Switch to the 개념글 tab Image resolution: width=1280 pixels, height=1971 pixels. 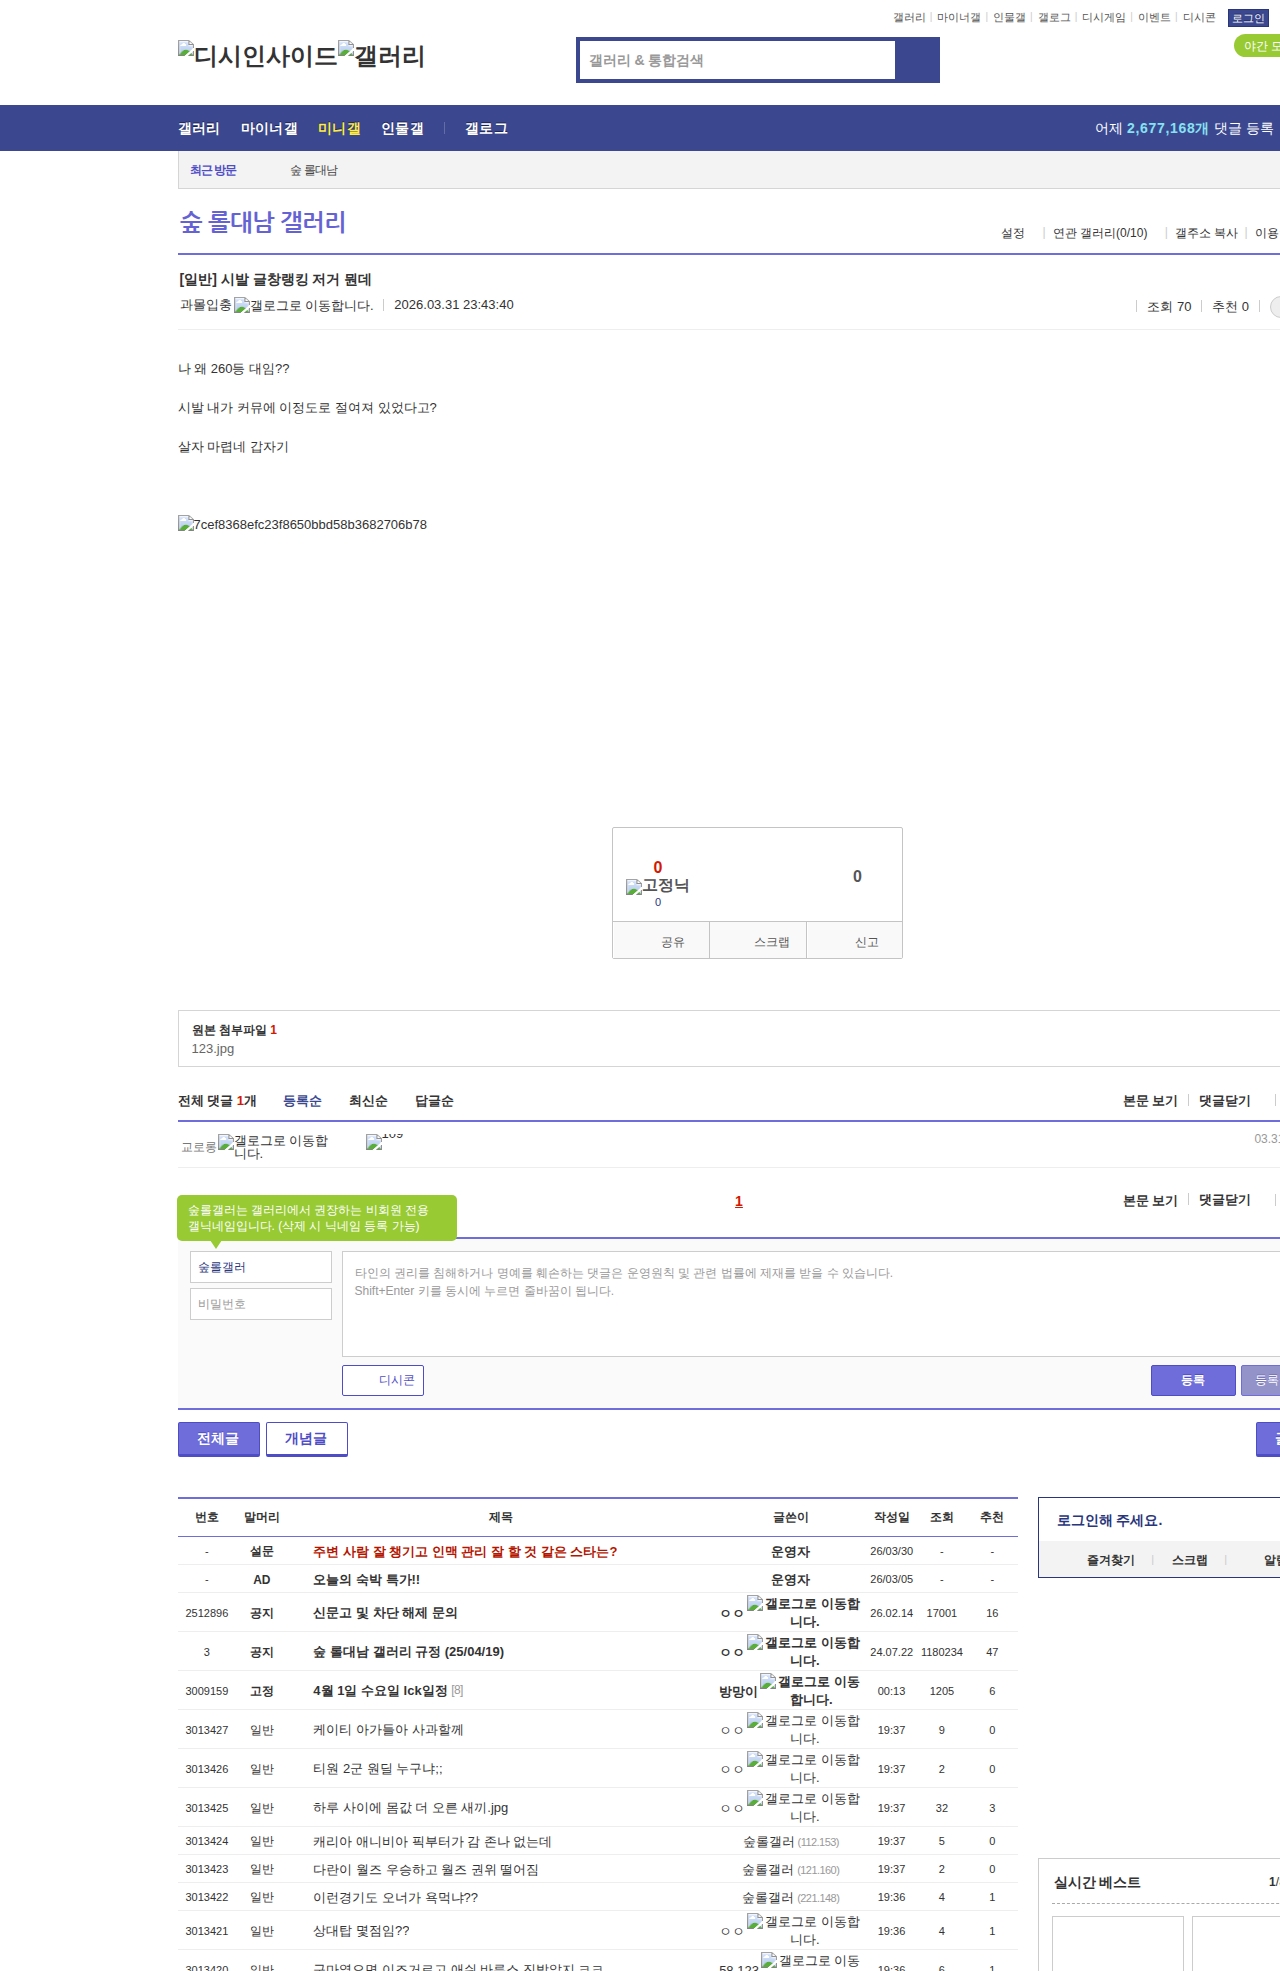click(306, 1439)
